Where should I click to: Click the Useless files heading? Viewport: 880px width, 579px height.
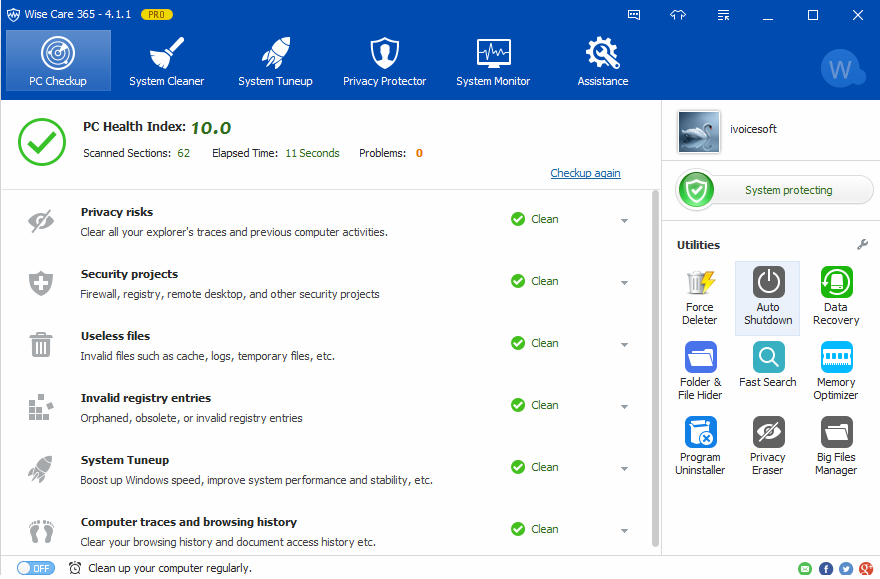[115, 336]
